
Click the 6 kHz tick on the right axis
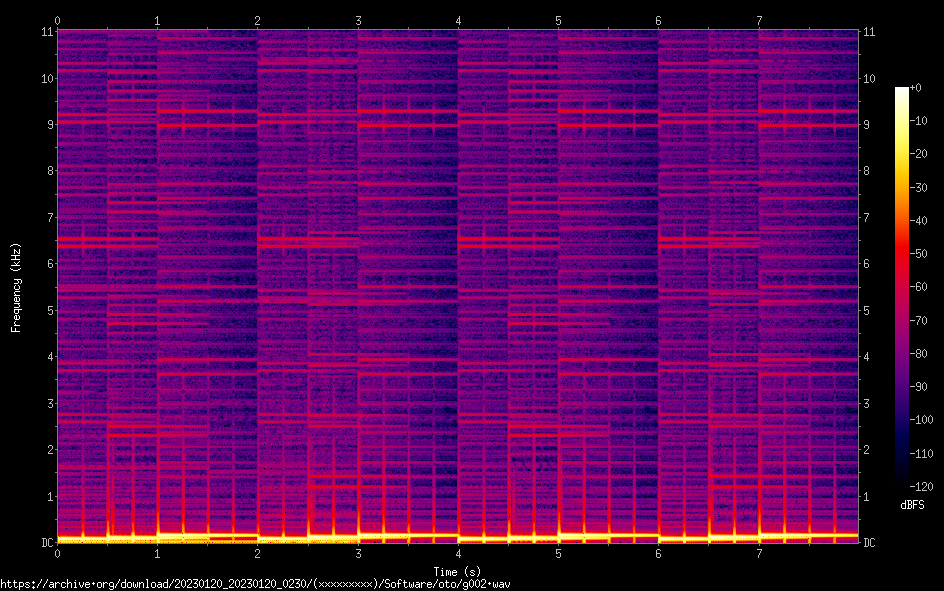(866, 264)
